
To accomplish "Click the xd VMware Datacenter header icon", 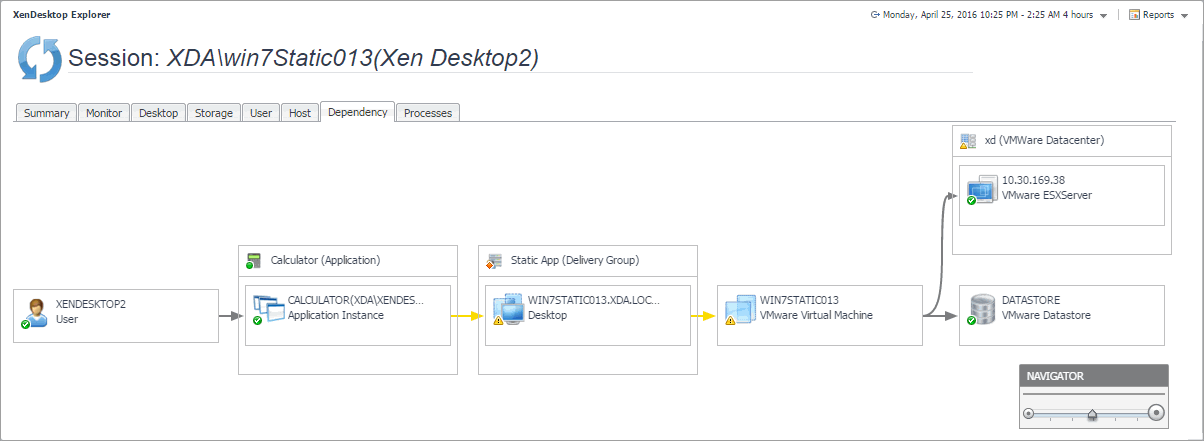I will click(967, 141).
